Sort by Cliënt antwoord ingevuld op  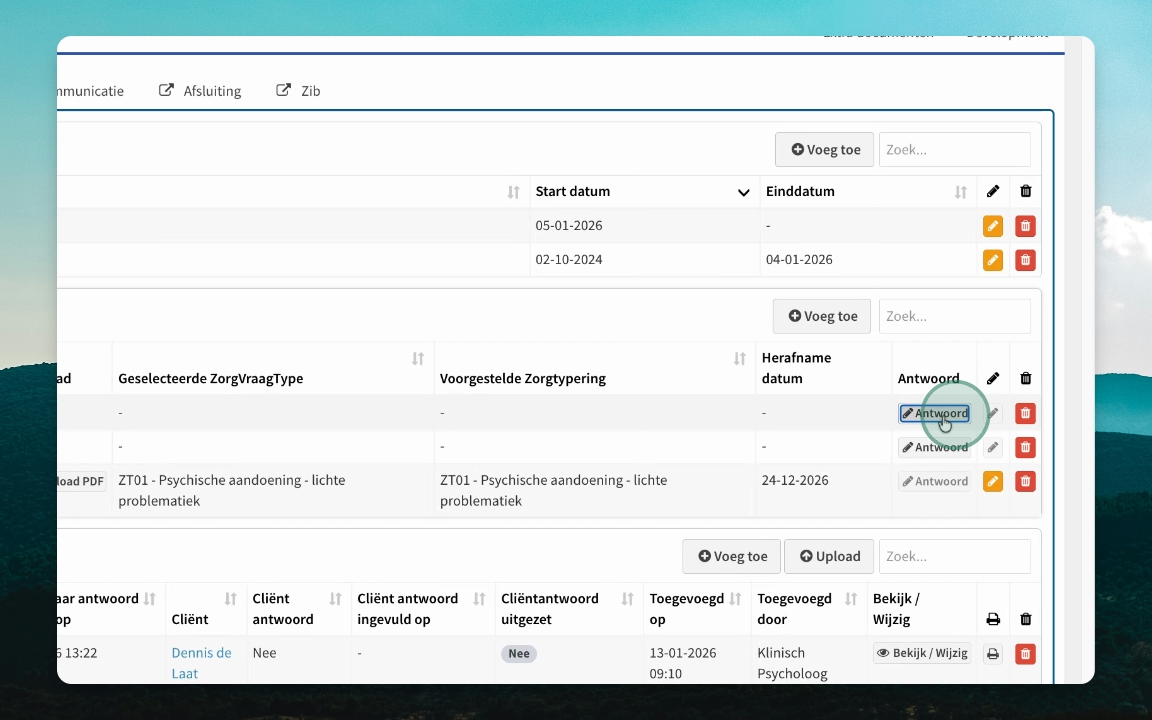pos(479,599)
